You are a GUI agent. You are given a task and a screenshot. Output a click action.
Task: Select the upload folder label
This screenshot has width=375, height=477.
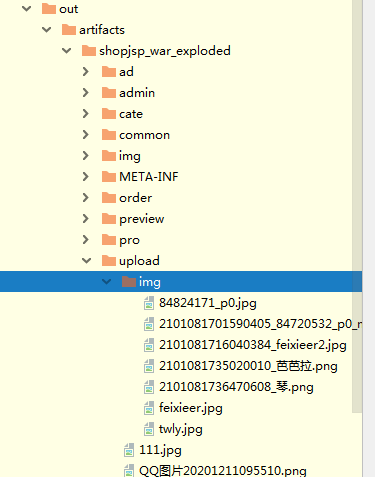point(139,261)
